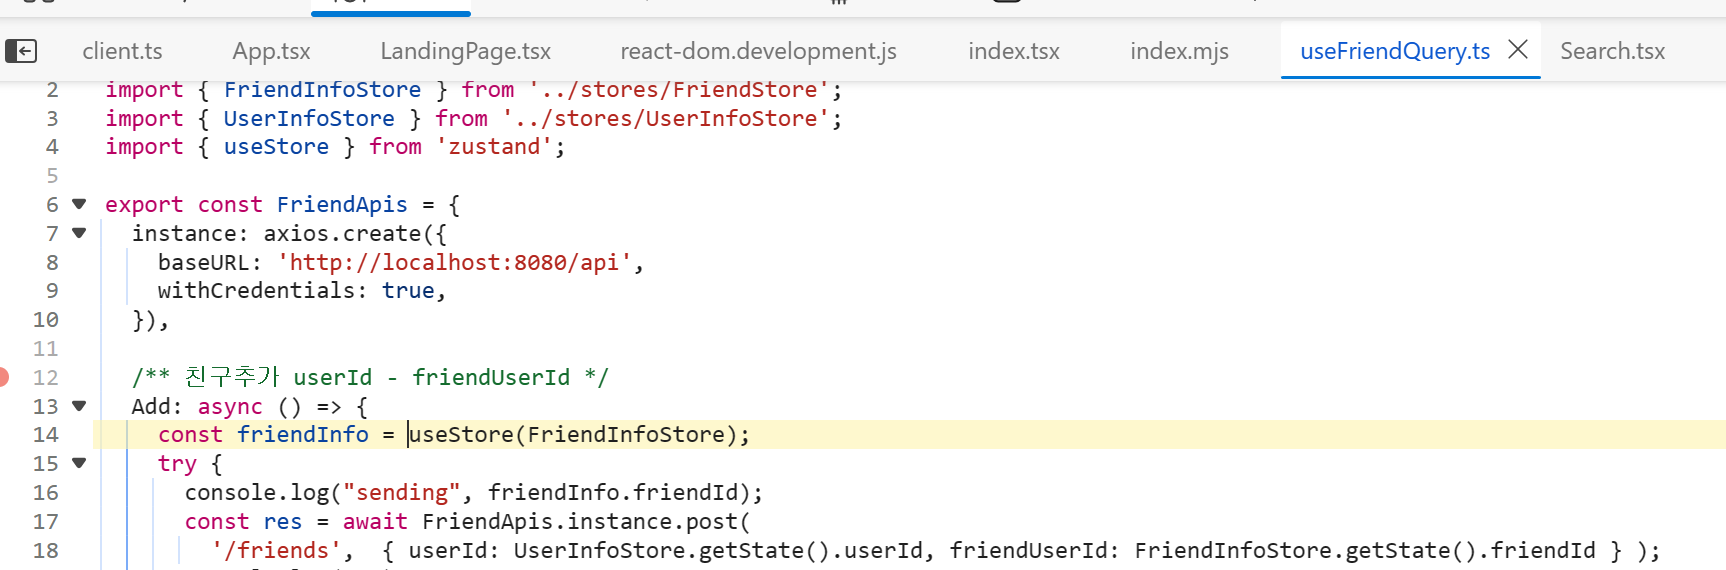Screen dimensions: 1726x570
Task: Close the useFriendQuery.ts tab
Action: [x=1517, y=49]
